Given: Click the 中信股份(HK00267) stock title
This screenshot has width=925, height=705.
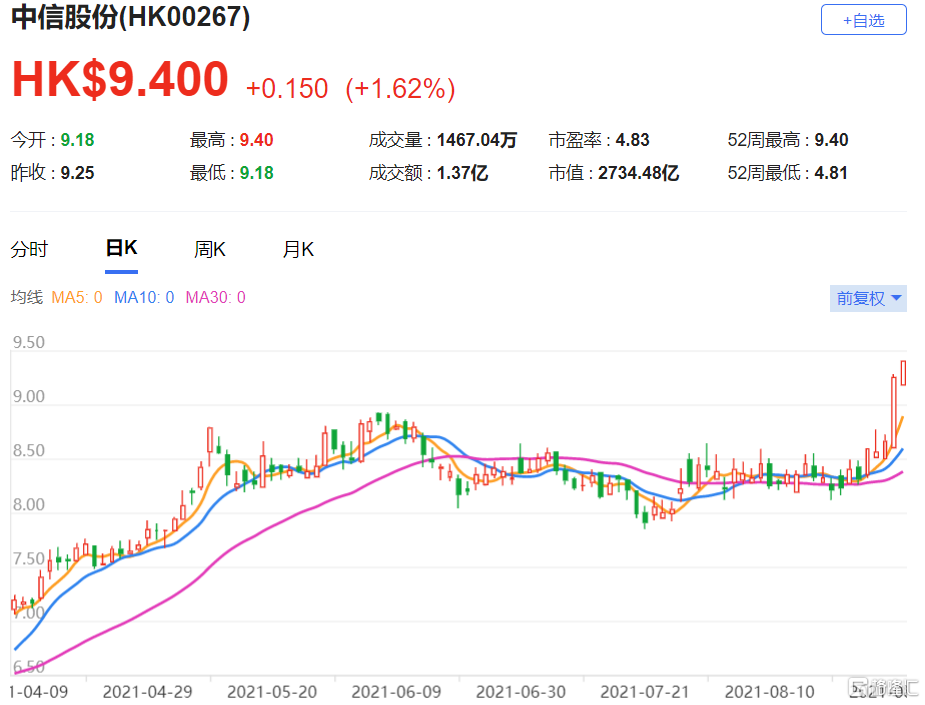Looking at the screenshot, I should pos(130,17).
